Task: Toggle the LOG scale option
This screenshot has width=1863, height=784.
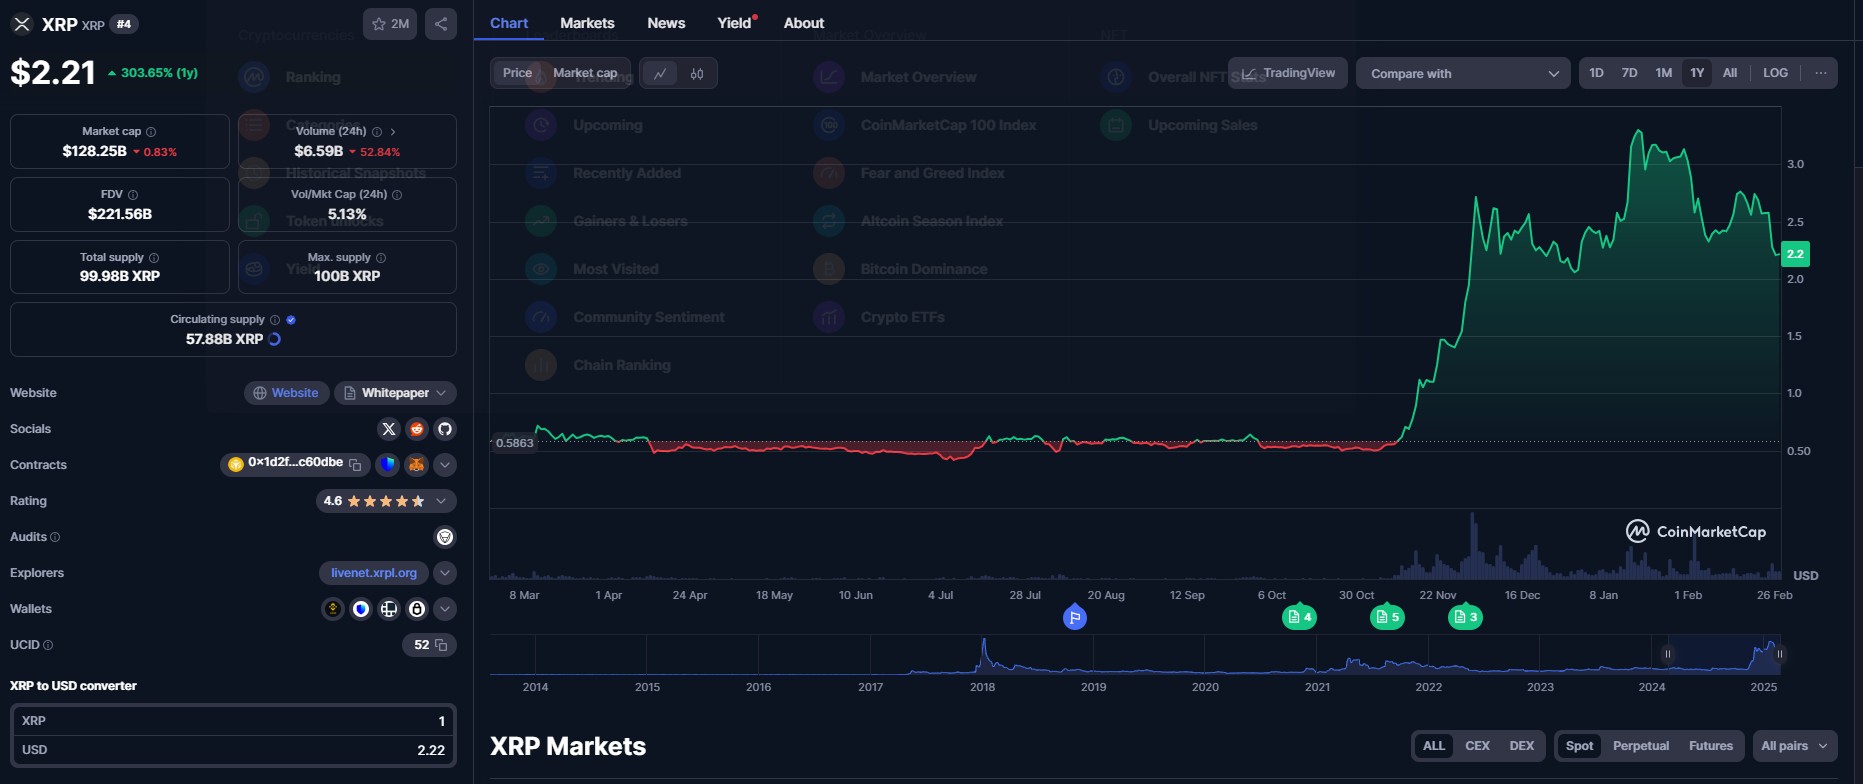Action: [1775, 73]
